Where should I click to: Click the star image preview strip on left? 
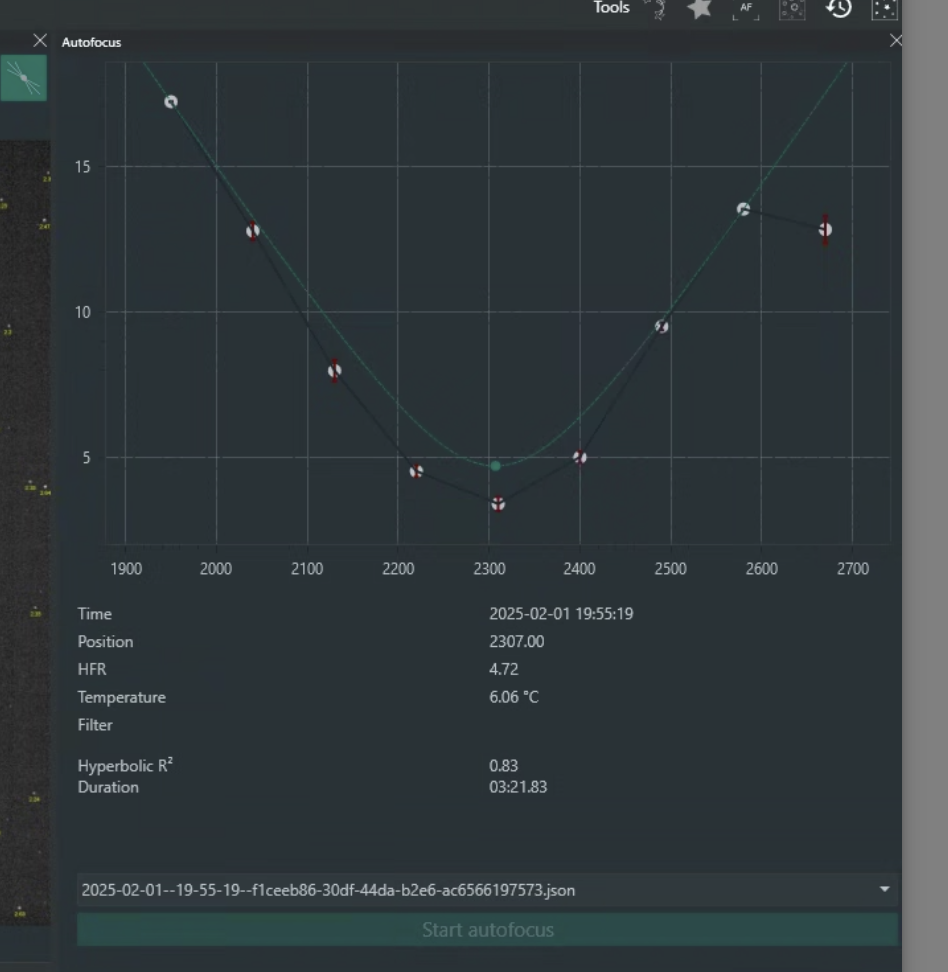click(x=25, y=533)
